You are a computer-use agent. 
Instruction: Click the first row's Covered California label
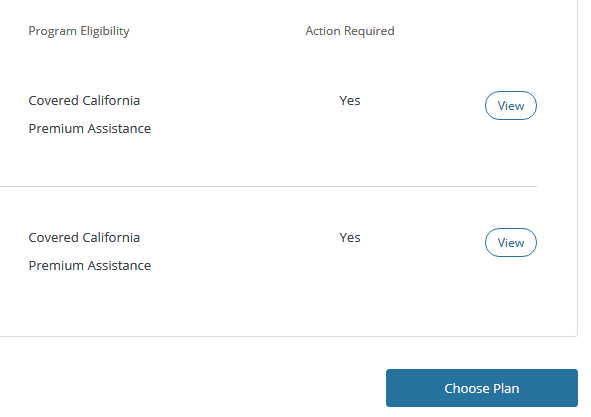[84, 101]
